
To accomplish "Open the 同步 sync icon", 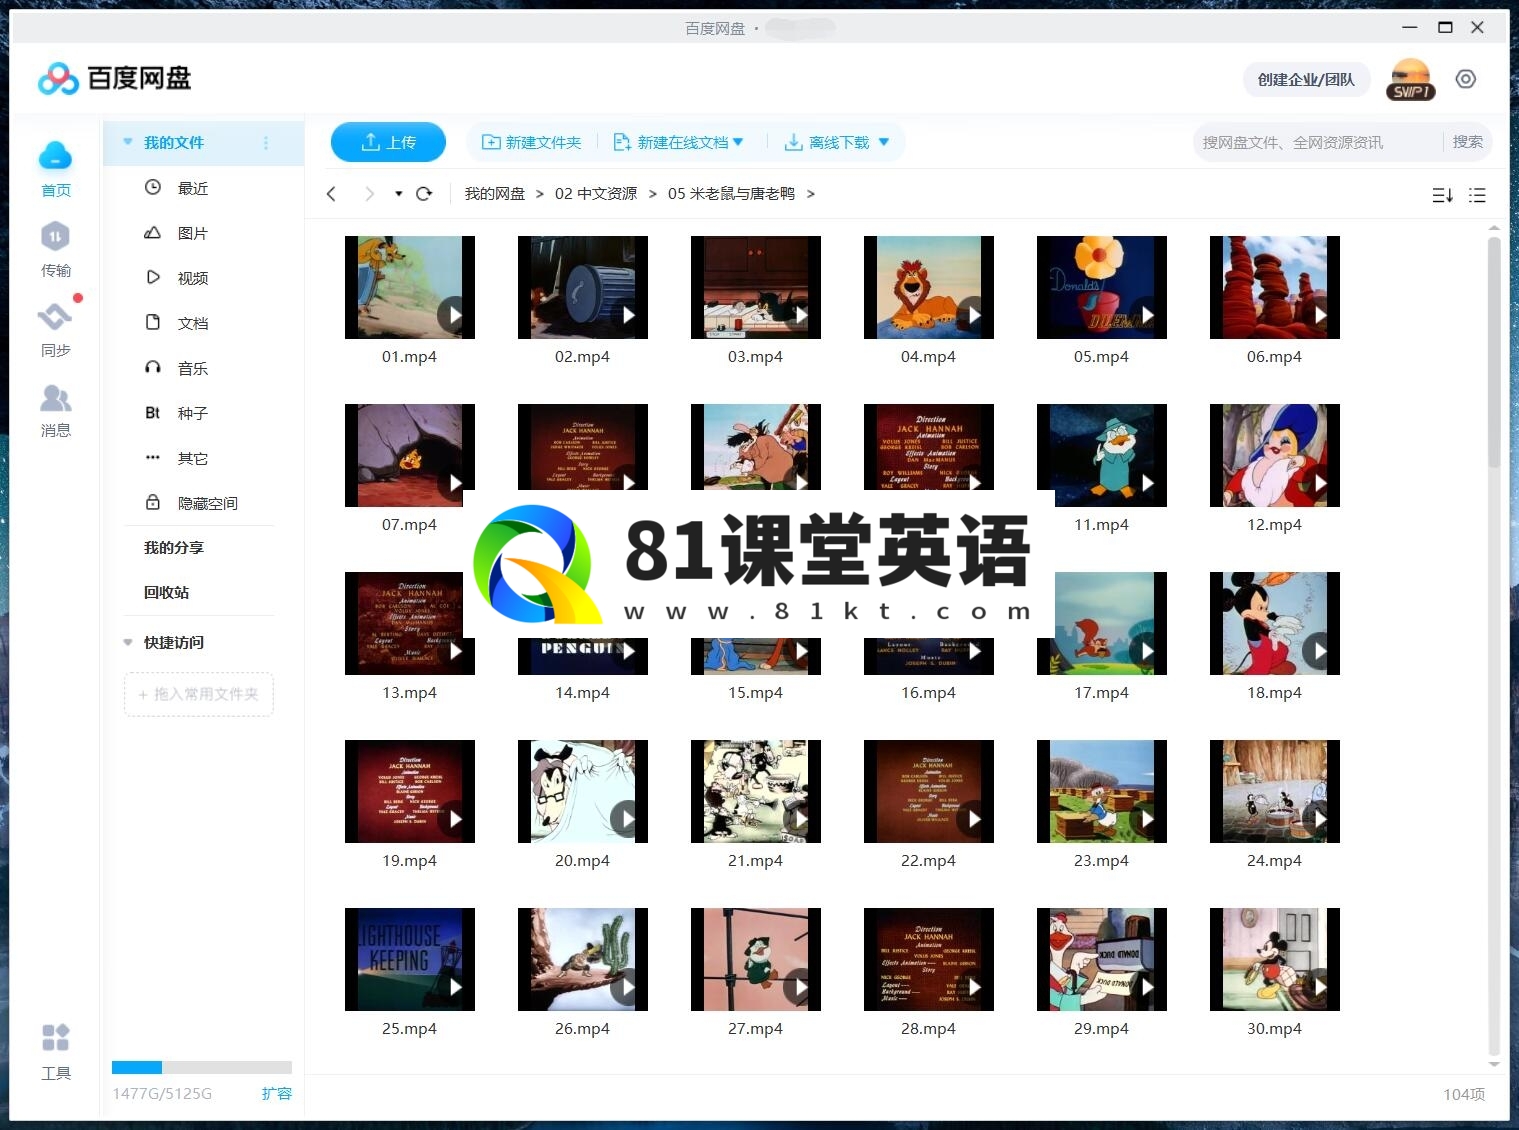I will 56,317.
